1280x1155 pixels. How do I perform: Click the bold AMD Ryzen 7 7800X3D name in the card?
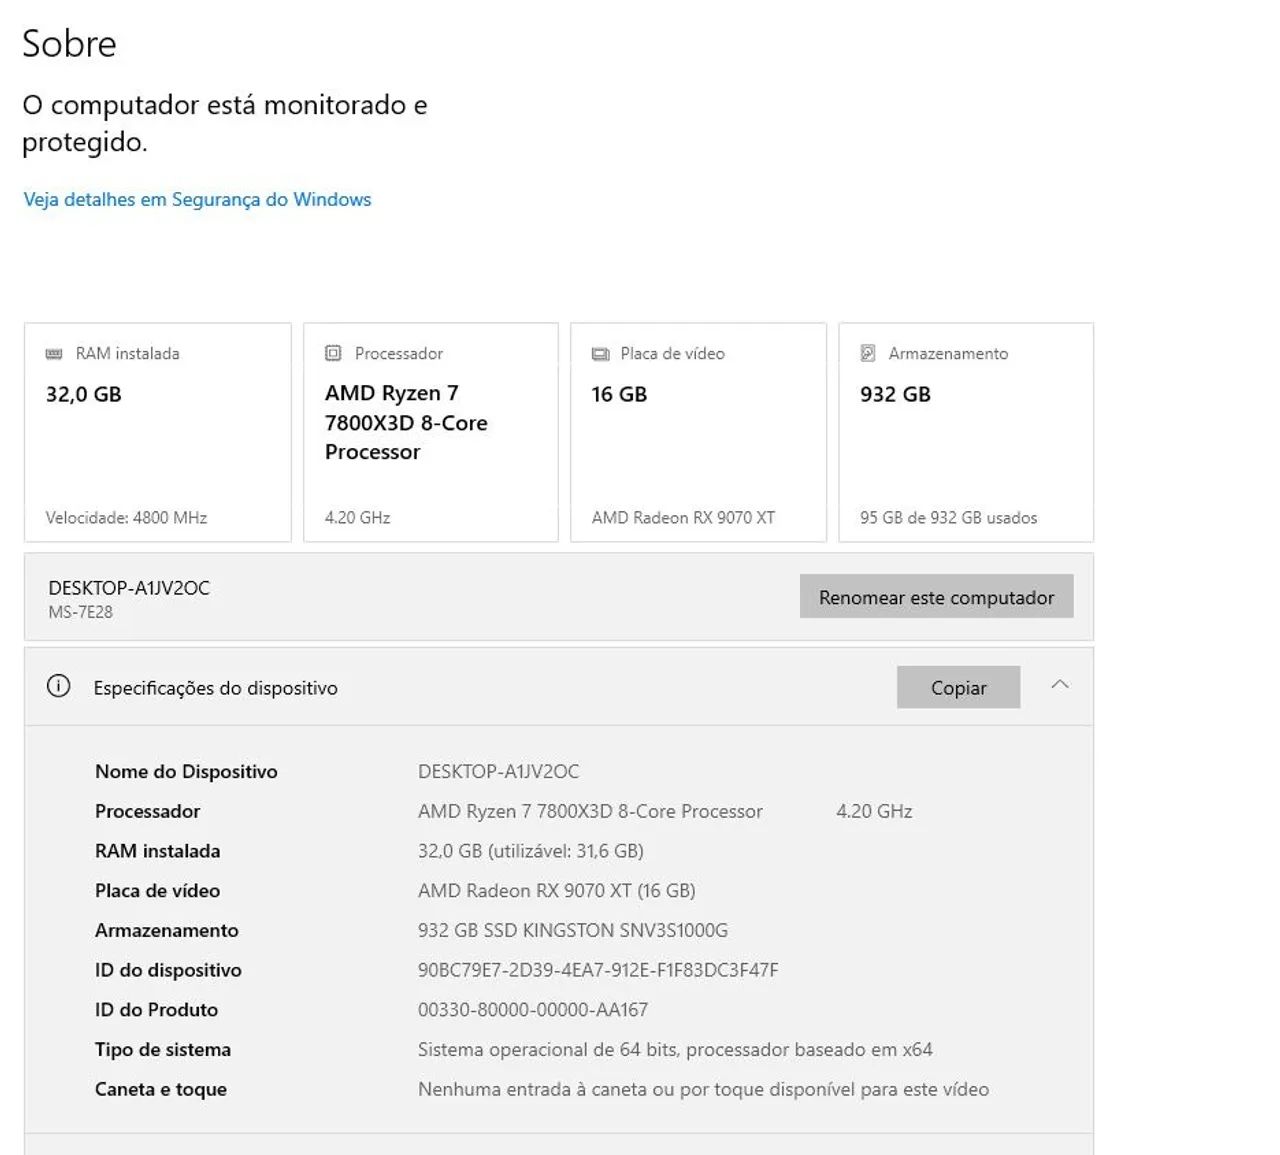(406, 422)
